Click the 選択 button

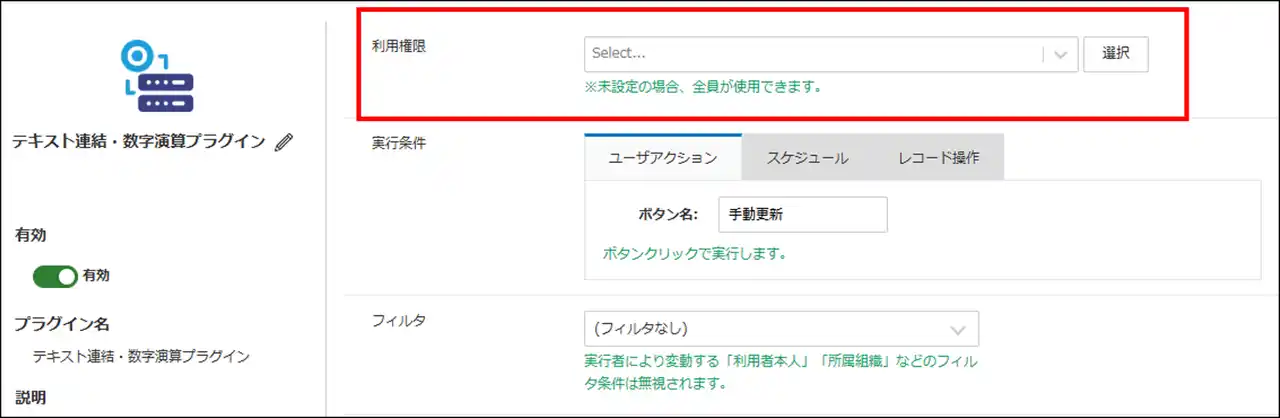[x=1116, y=55]
